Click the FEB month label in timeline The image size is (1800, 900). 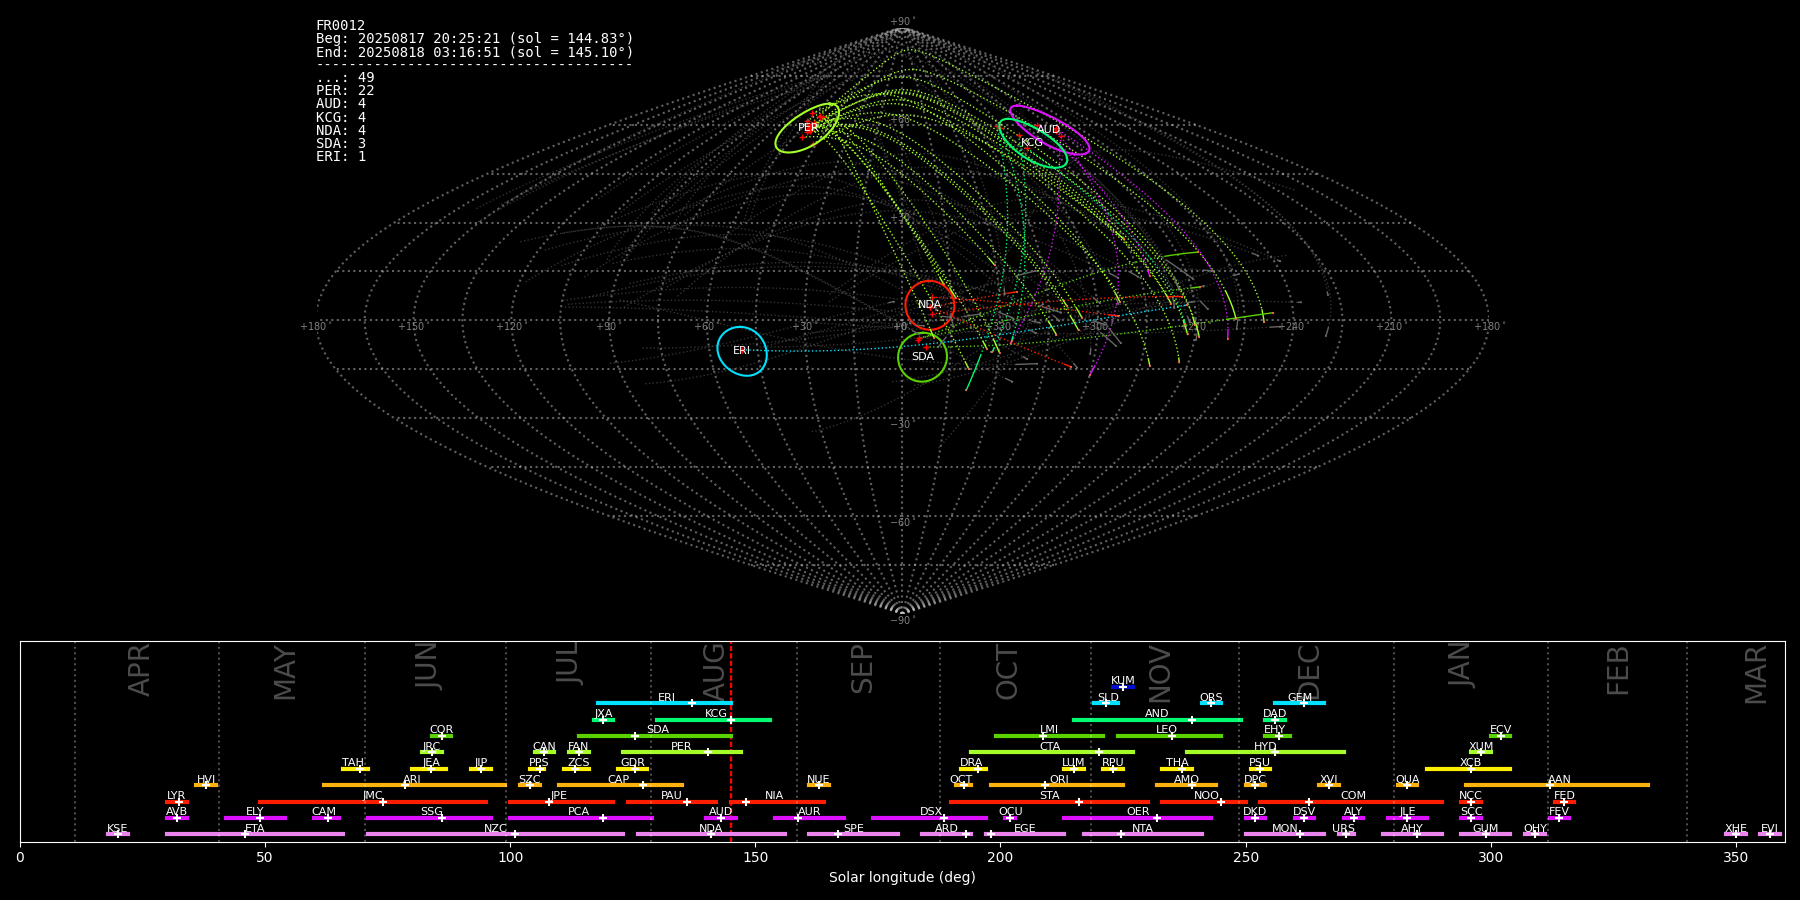click(1618, 671)
